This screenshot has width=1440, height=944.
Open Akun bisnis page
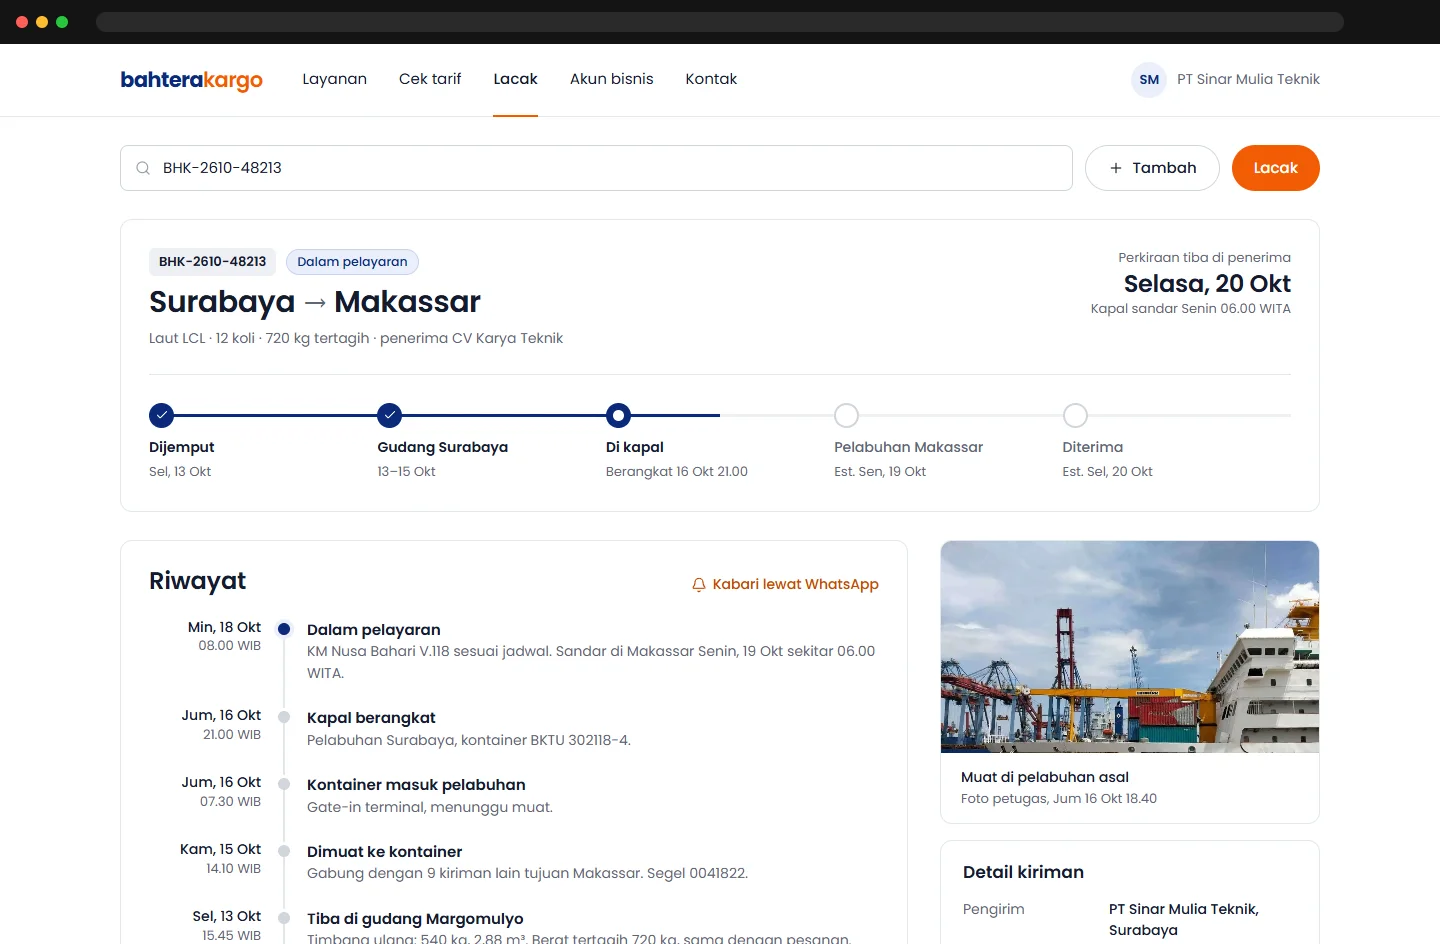(612, 79)
